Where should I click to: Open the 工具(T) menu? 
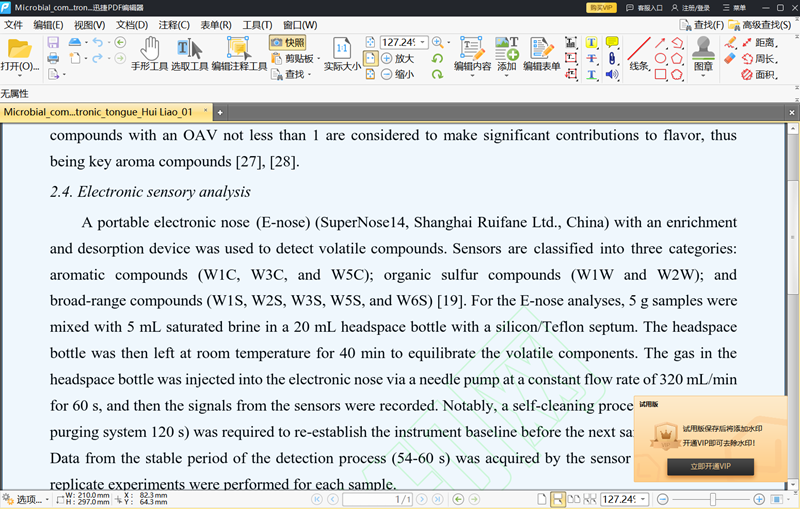[257, 25]
